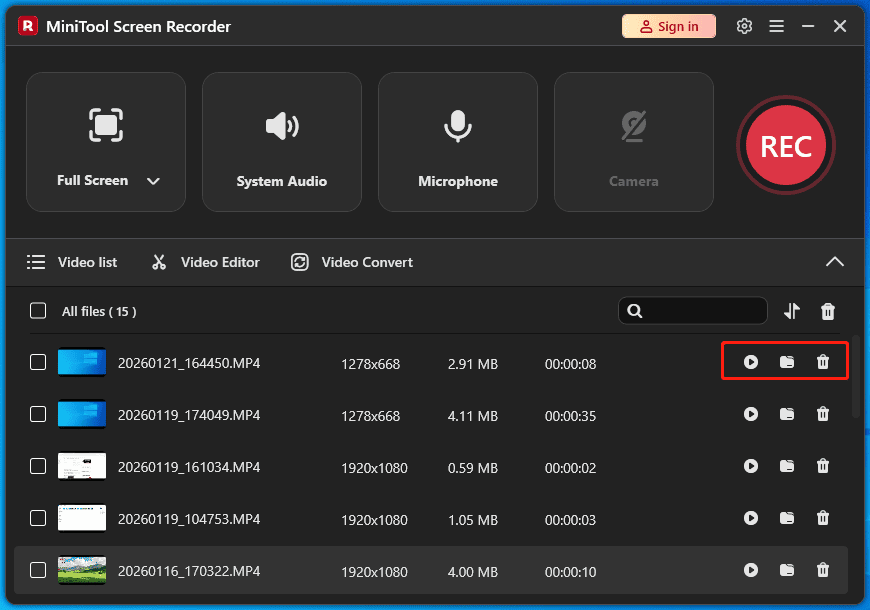
Task: Click the Camera recording icon
Action: point(633,126)
